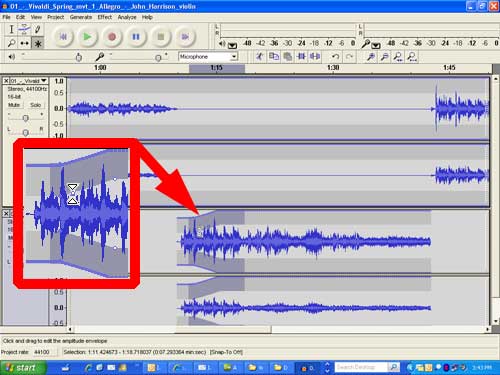This screenshot has height=375, width=500.
Task: Redo the last undone action
Action: [349, 57]
